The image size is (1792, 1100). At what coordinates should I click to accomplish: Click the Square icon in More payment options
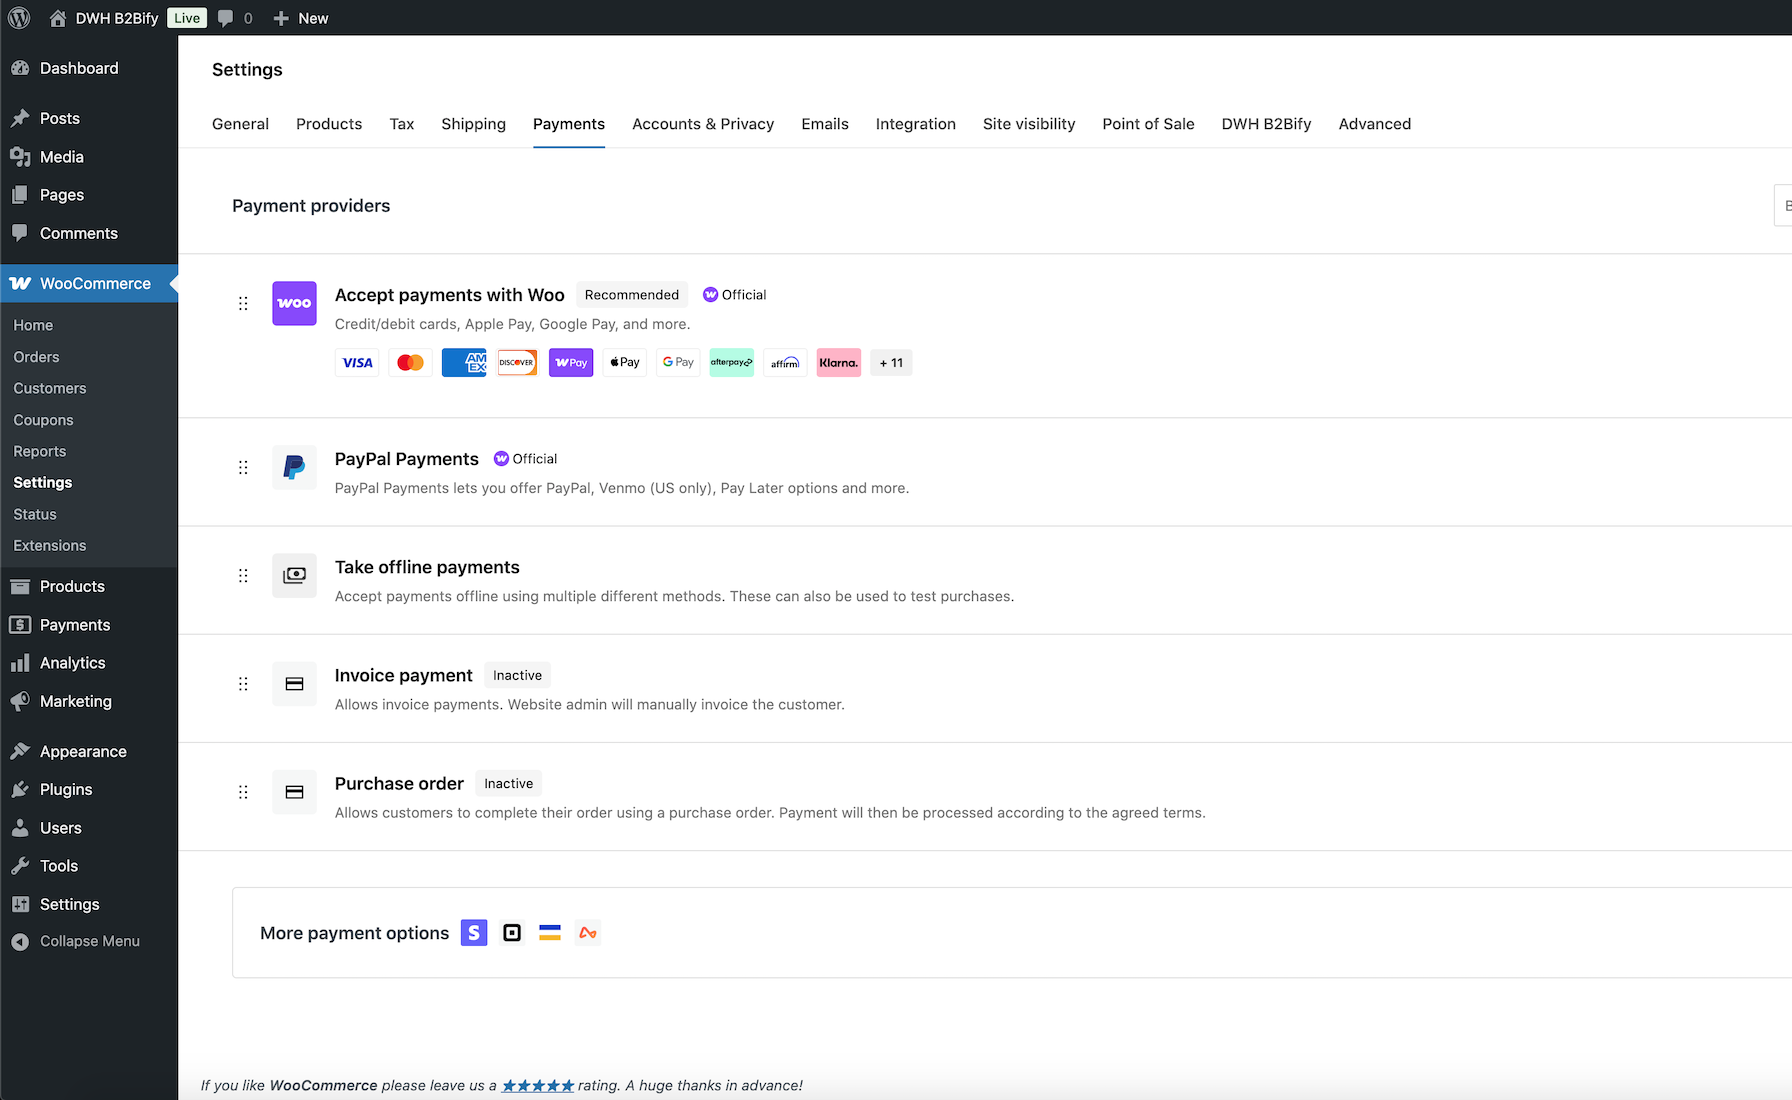(x=512, y=933)
